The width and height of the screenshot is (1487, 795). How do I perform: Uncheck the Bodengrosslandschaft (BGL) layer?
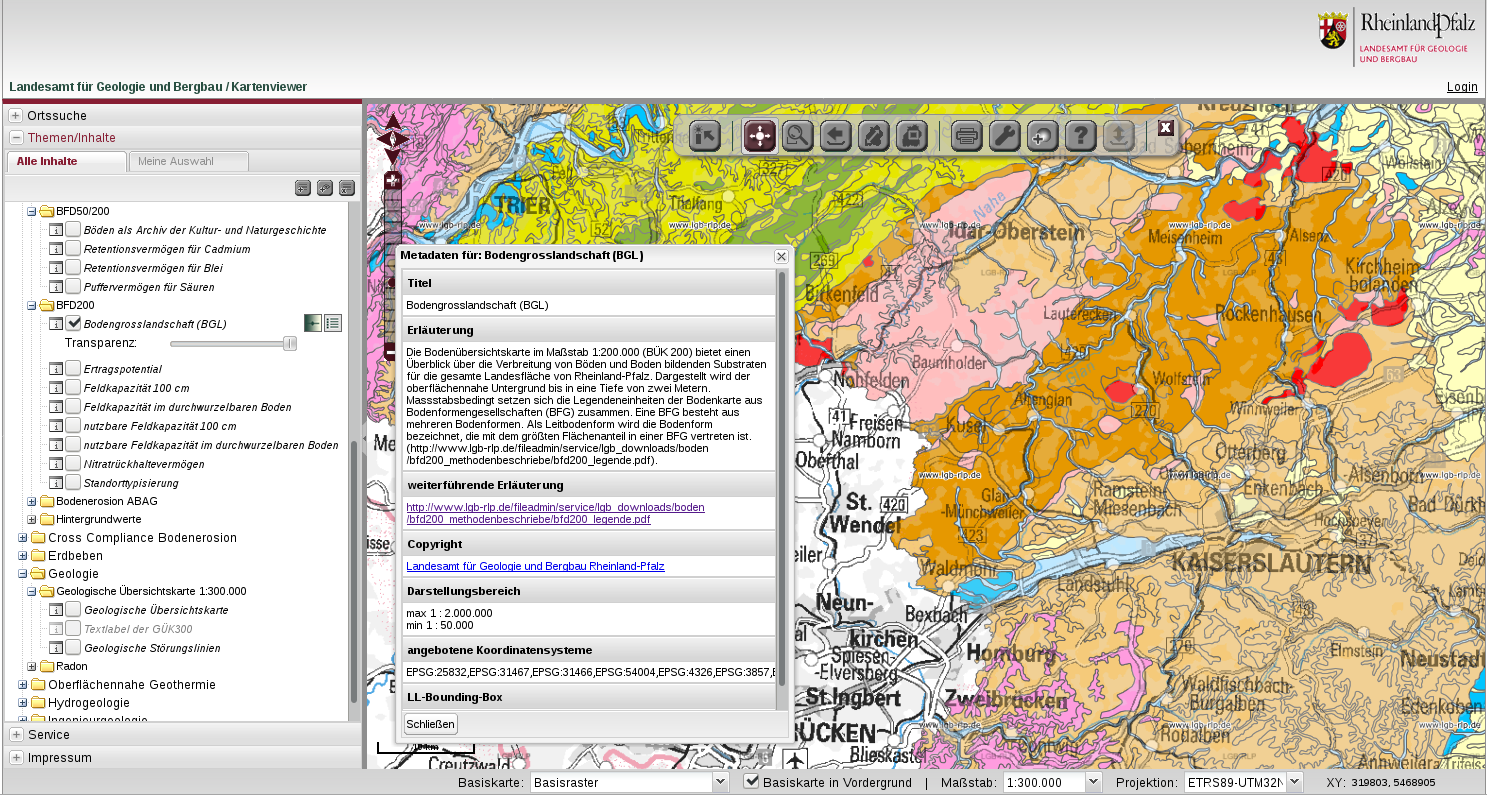(x=74, y=323)
